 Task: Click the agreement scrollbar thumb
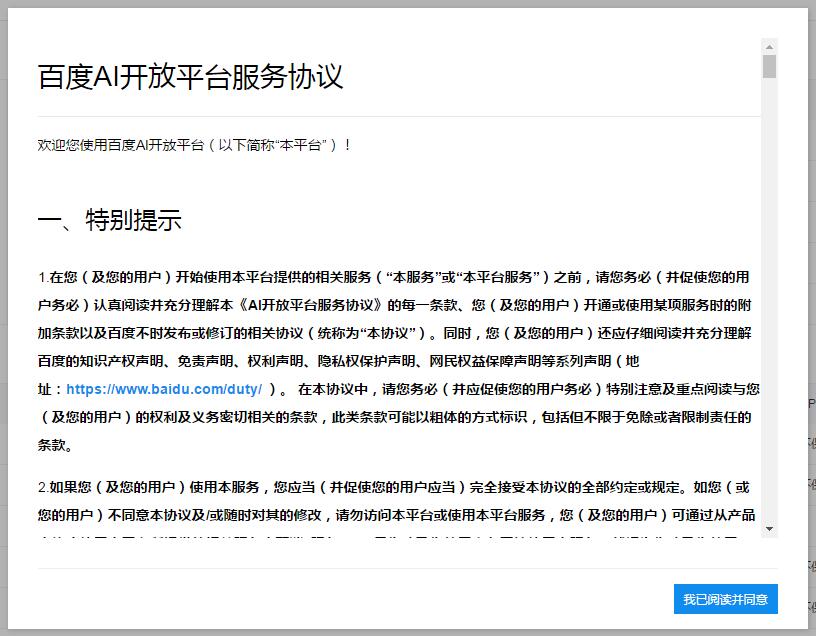click(769, 67)
